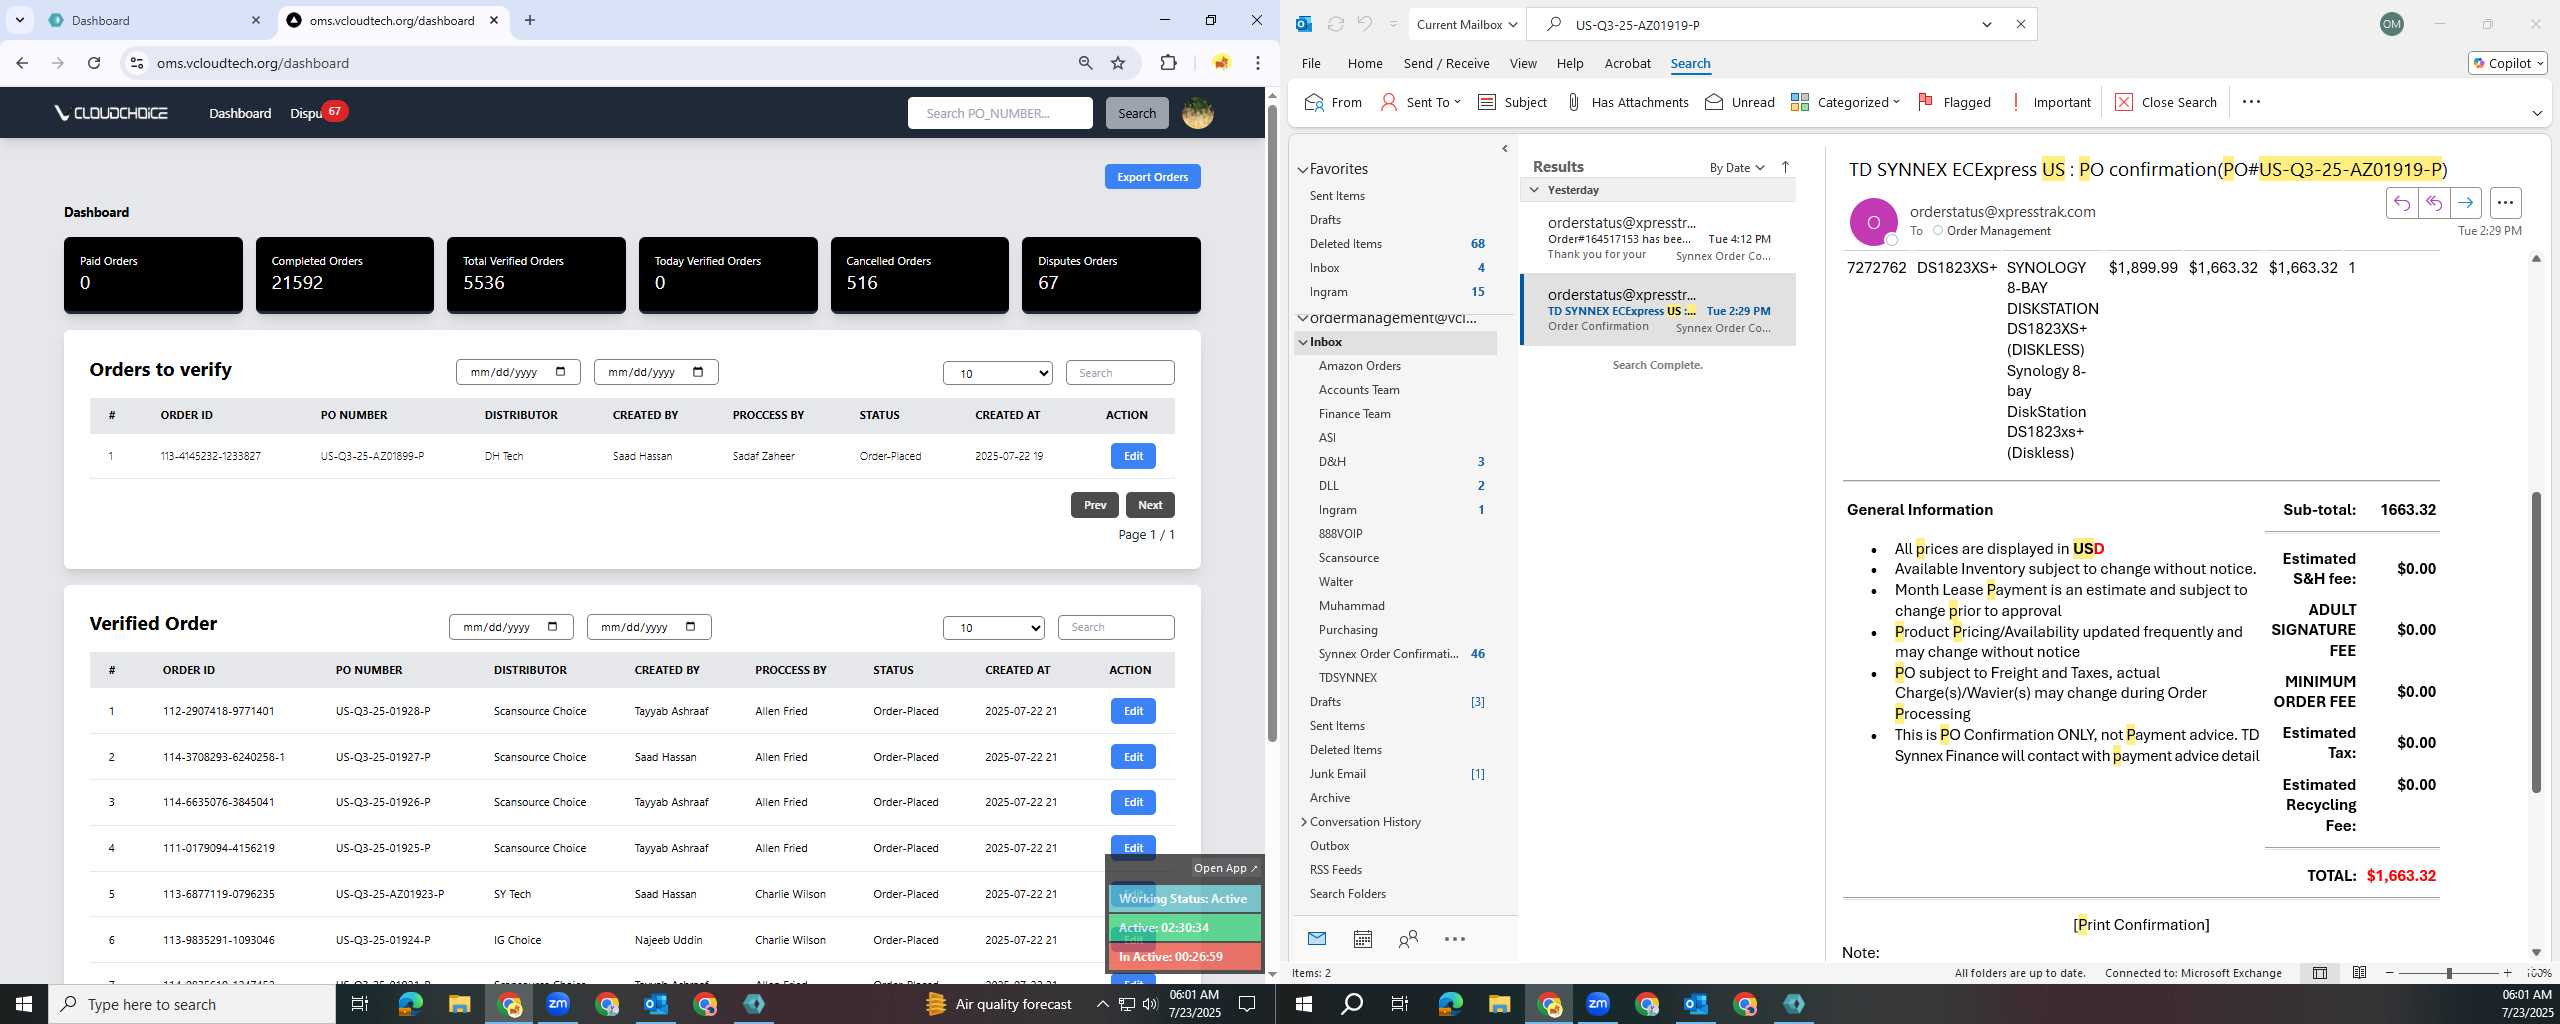Expand Conversation History folder
The image size is (2560, 1024).
click(1303, 822)
